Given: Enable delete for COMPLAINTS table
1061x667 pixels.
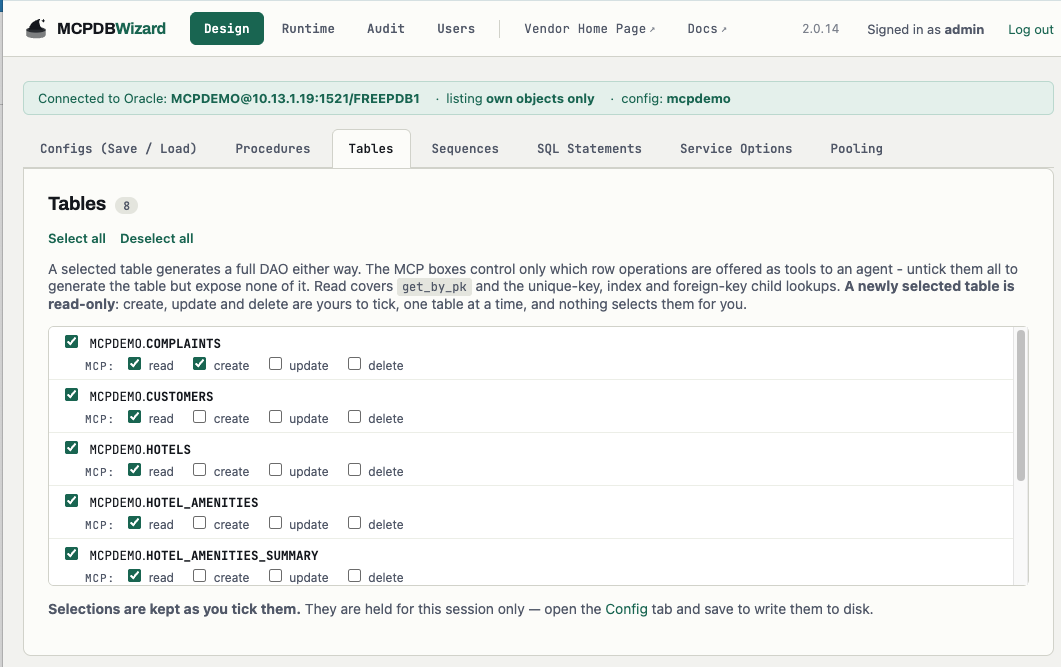Looking at the screenshot, I should tap(355, 364).
